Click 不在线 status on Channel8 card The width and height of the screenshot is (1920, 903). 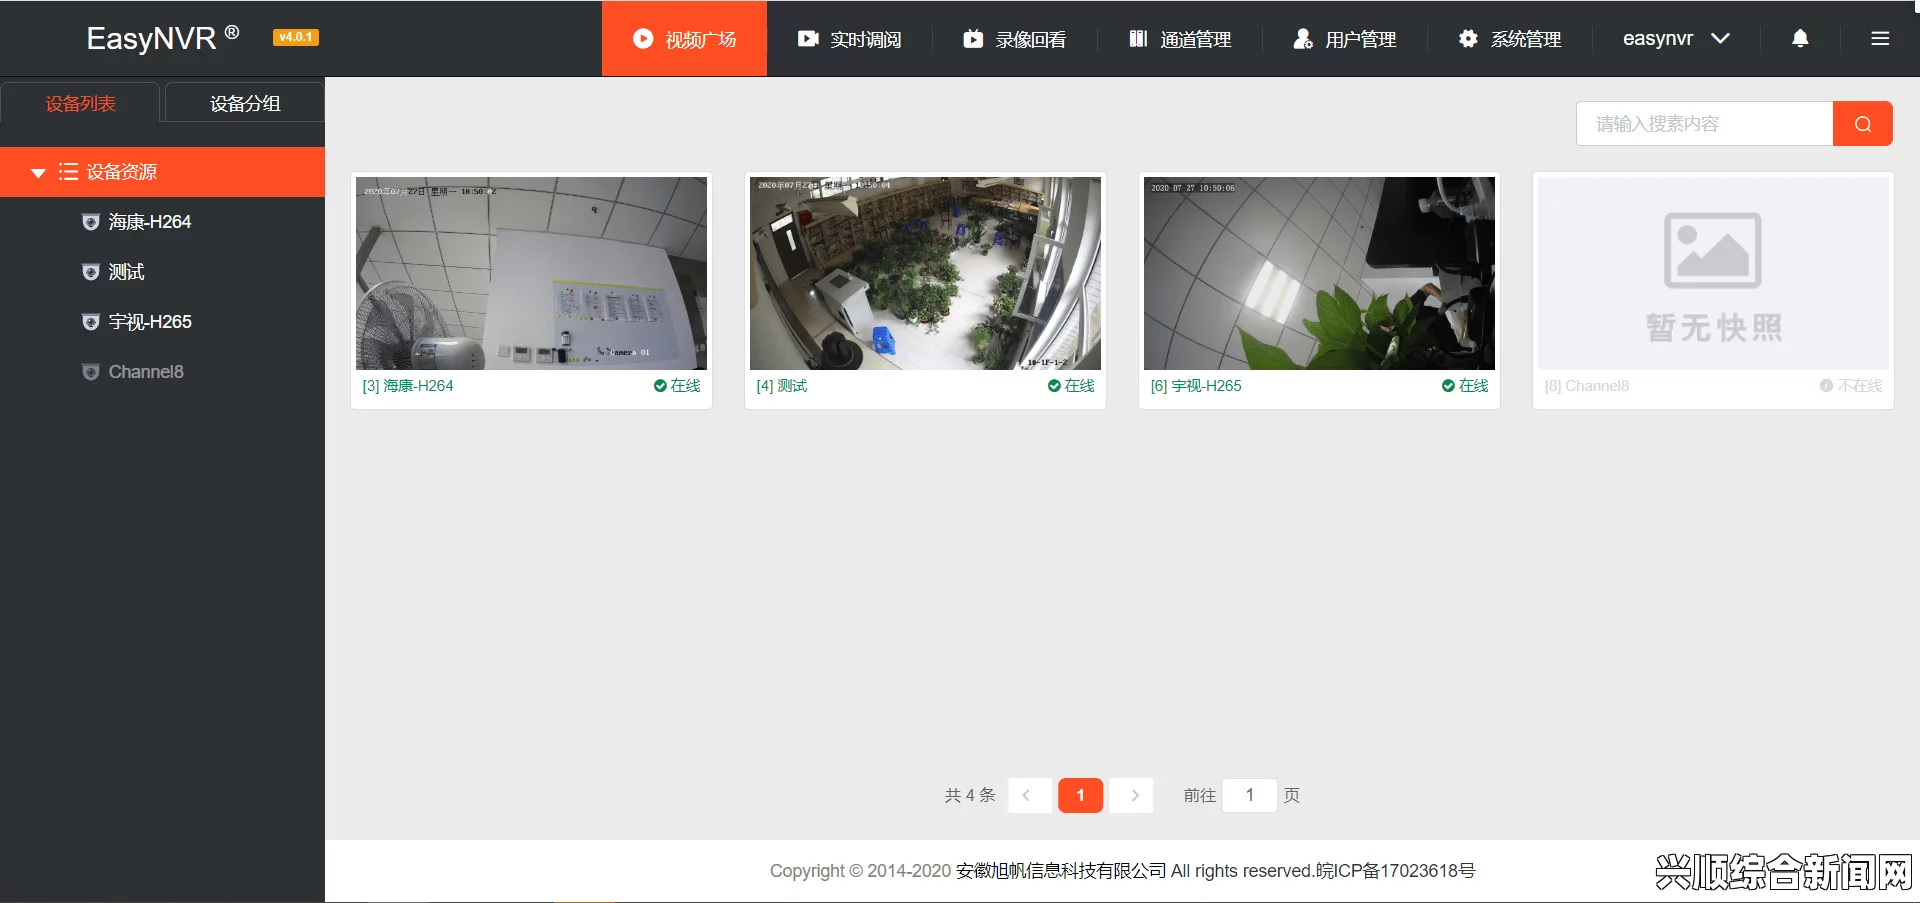1851,386
